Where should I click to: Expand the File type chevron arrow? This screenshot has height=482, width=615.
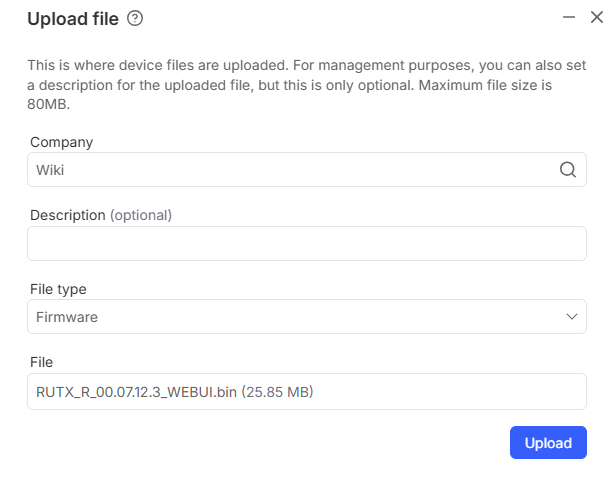[x=572, y=317]
